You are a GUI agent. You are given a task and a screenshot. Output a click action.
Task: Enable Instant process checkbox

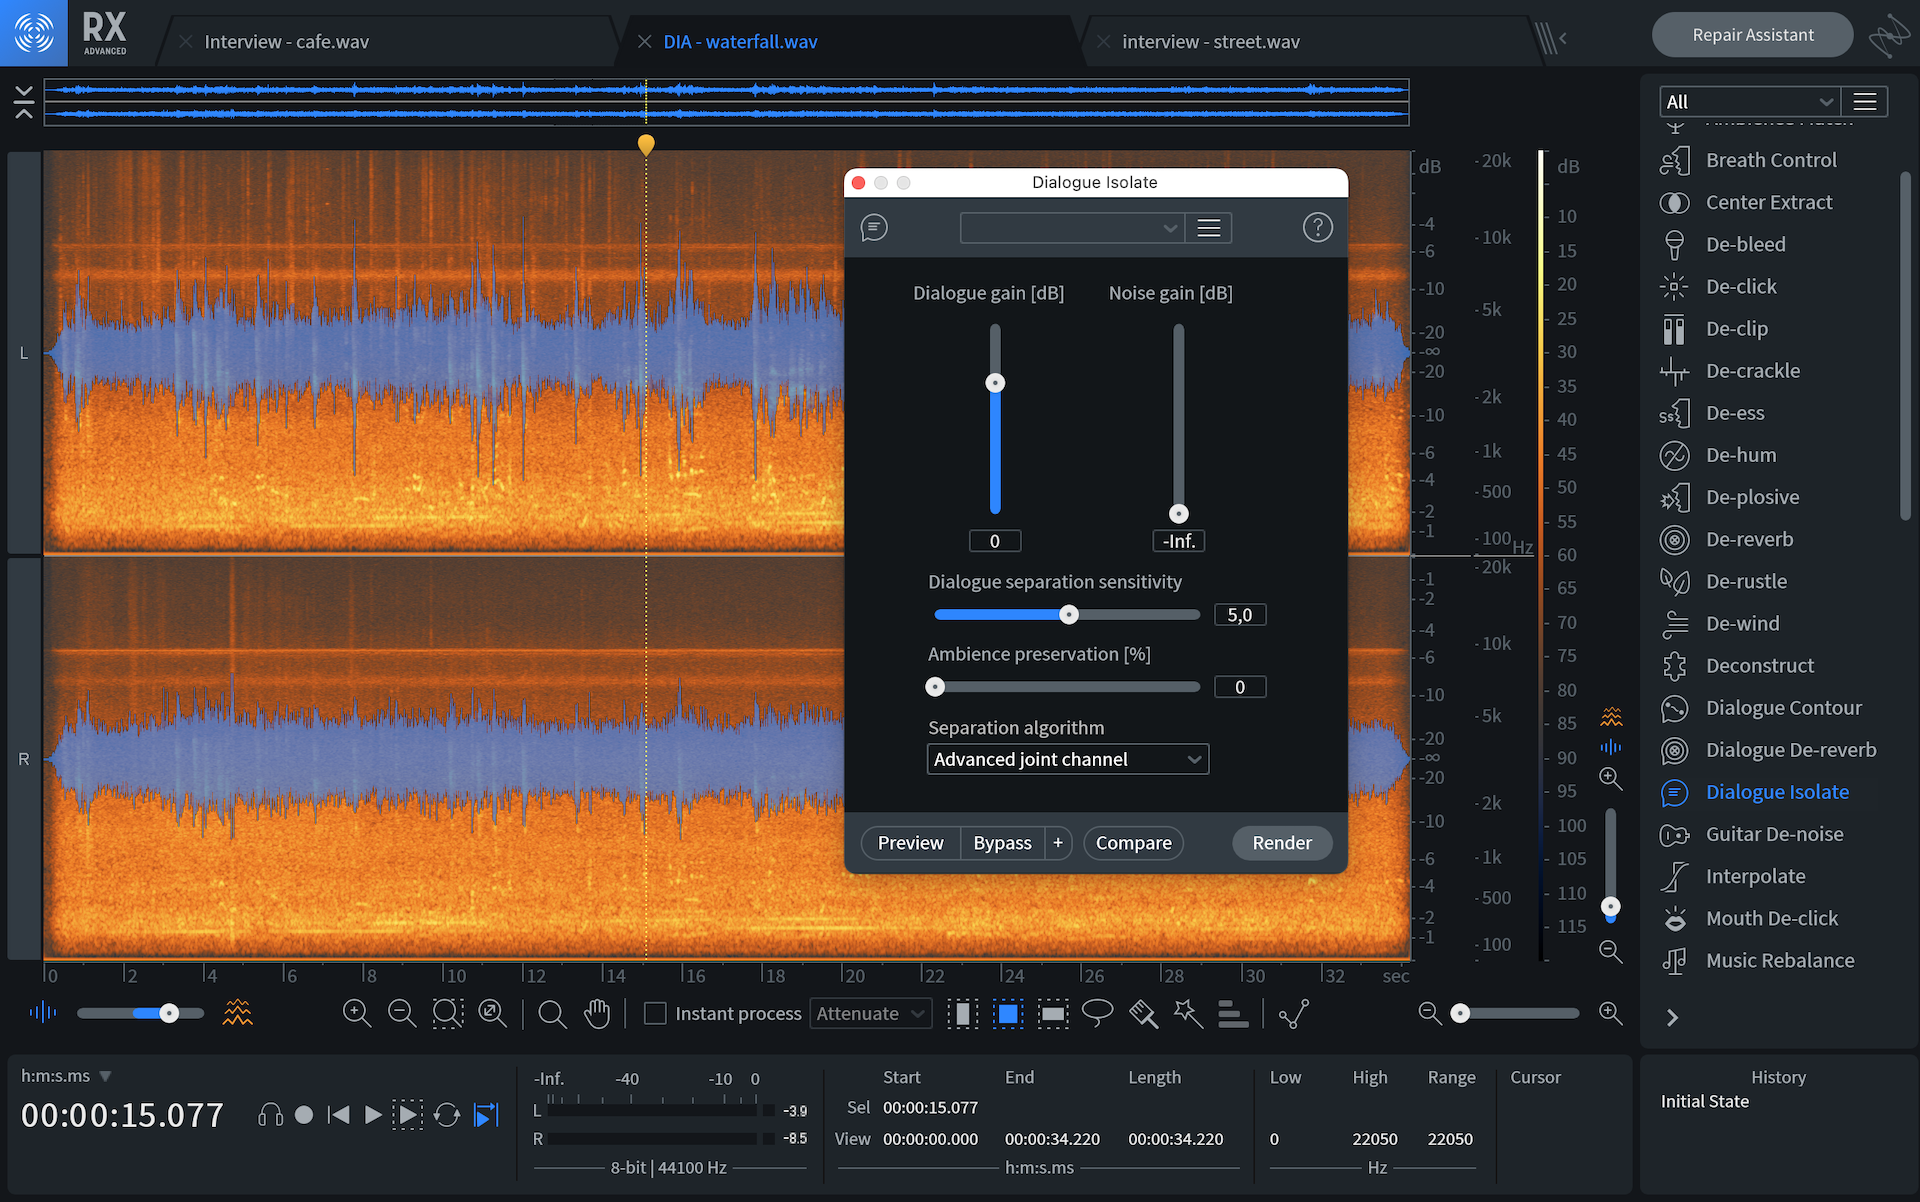pyautogui.click(x=655, y=1013)
